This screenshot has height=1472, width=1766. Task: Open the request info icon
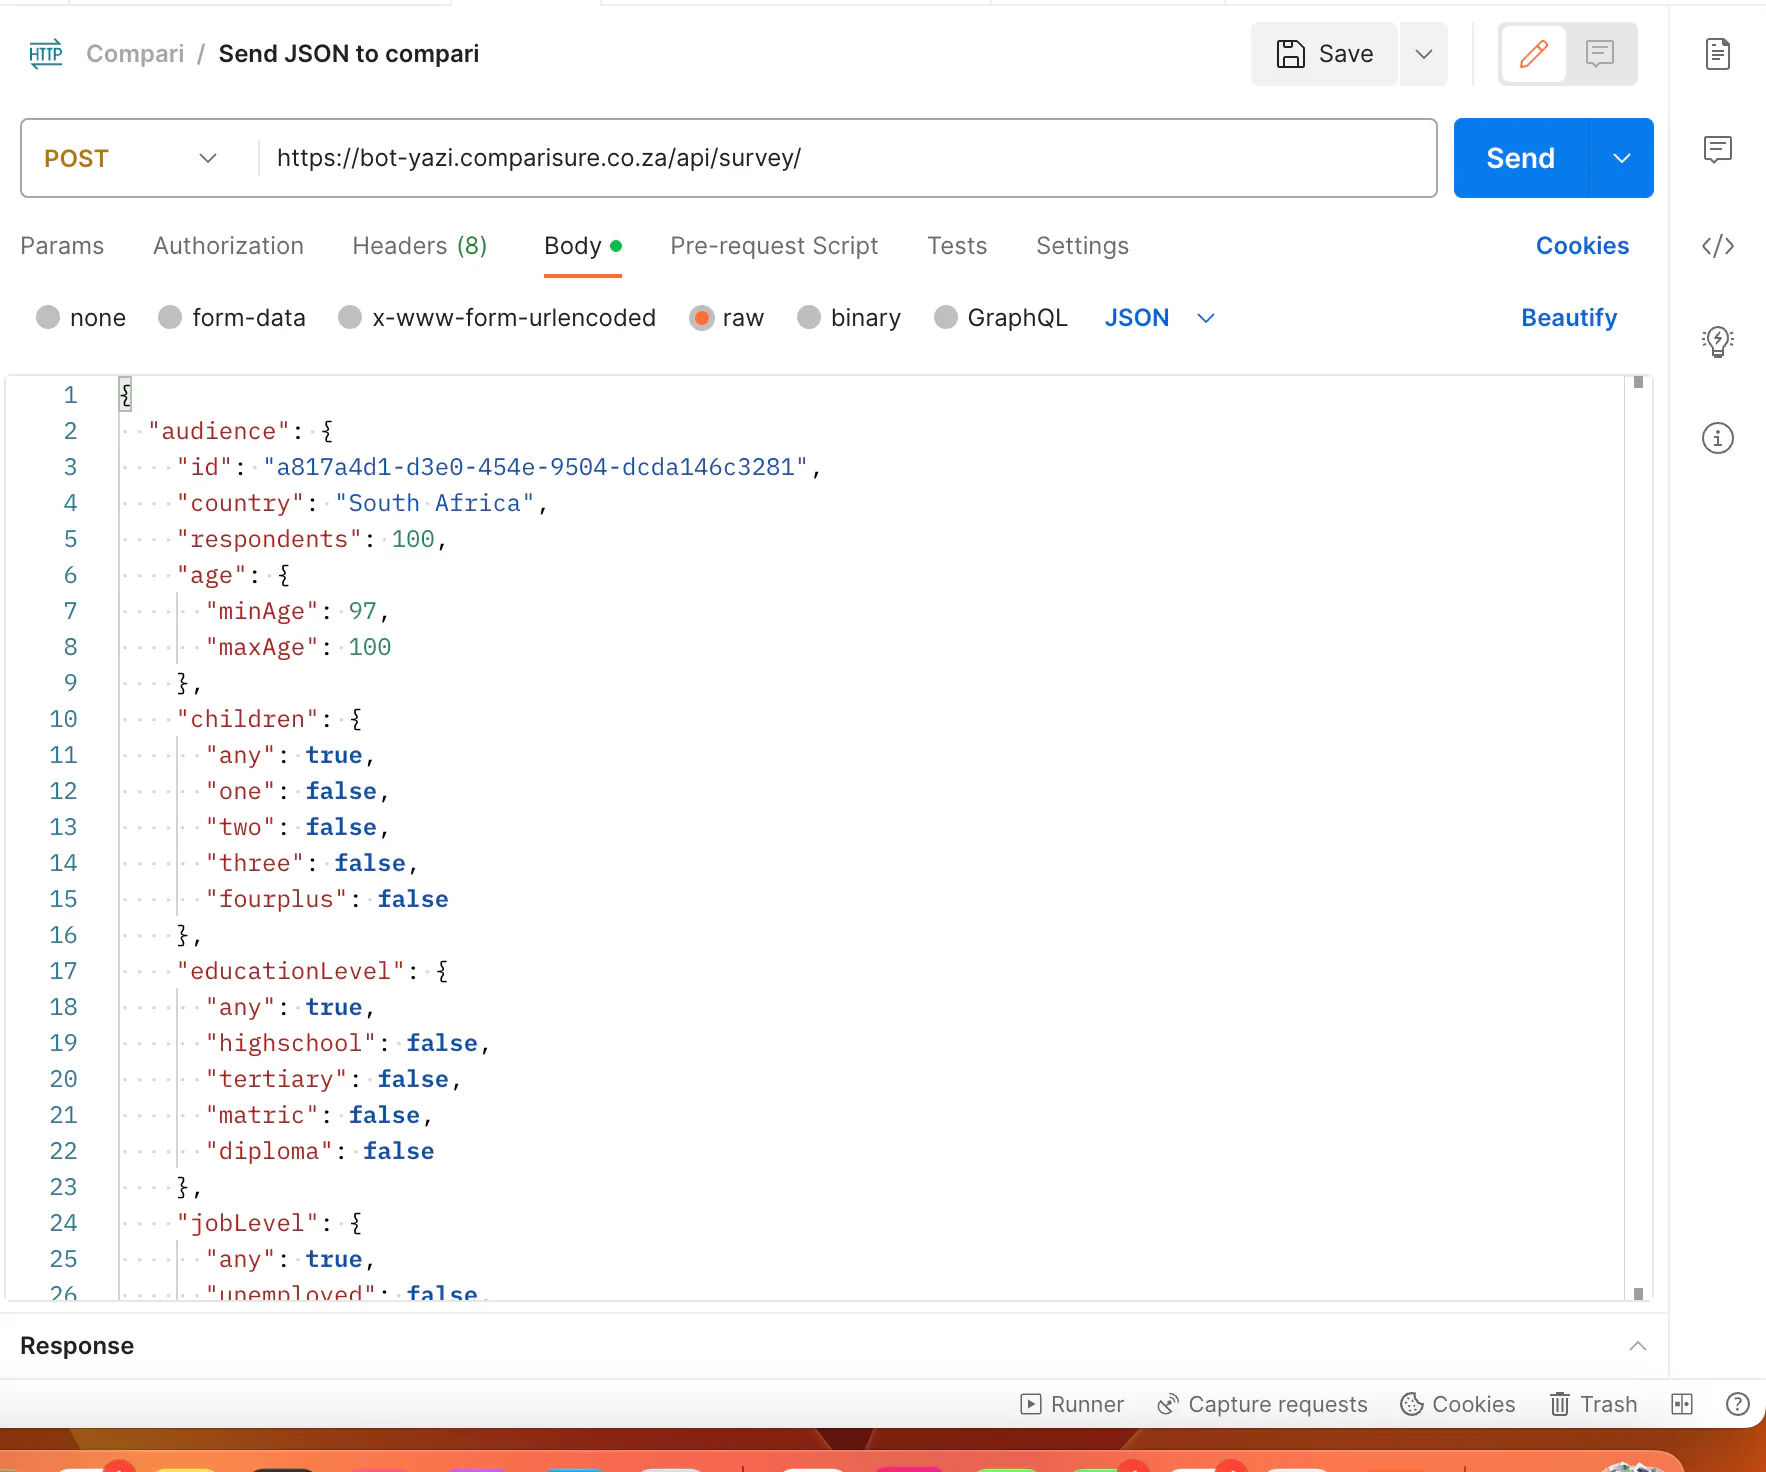tap(1717, 438)
